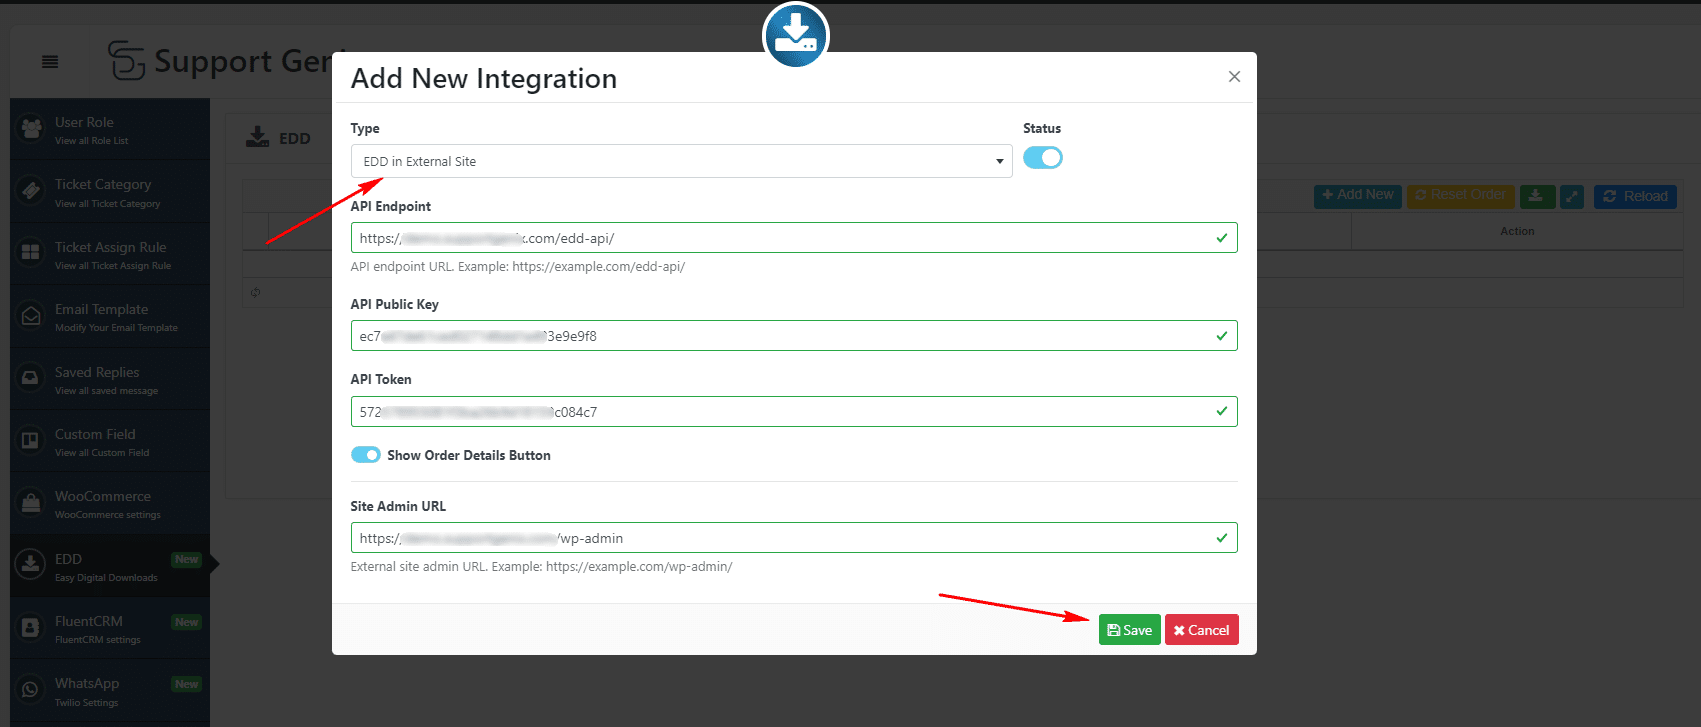Click the User Role sidebar icon
The height and width of the screenshot is (727, 1701).
[x=31, y=128]
